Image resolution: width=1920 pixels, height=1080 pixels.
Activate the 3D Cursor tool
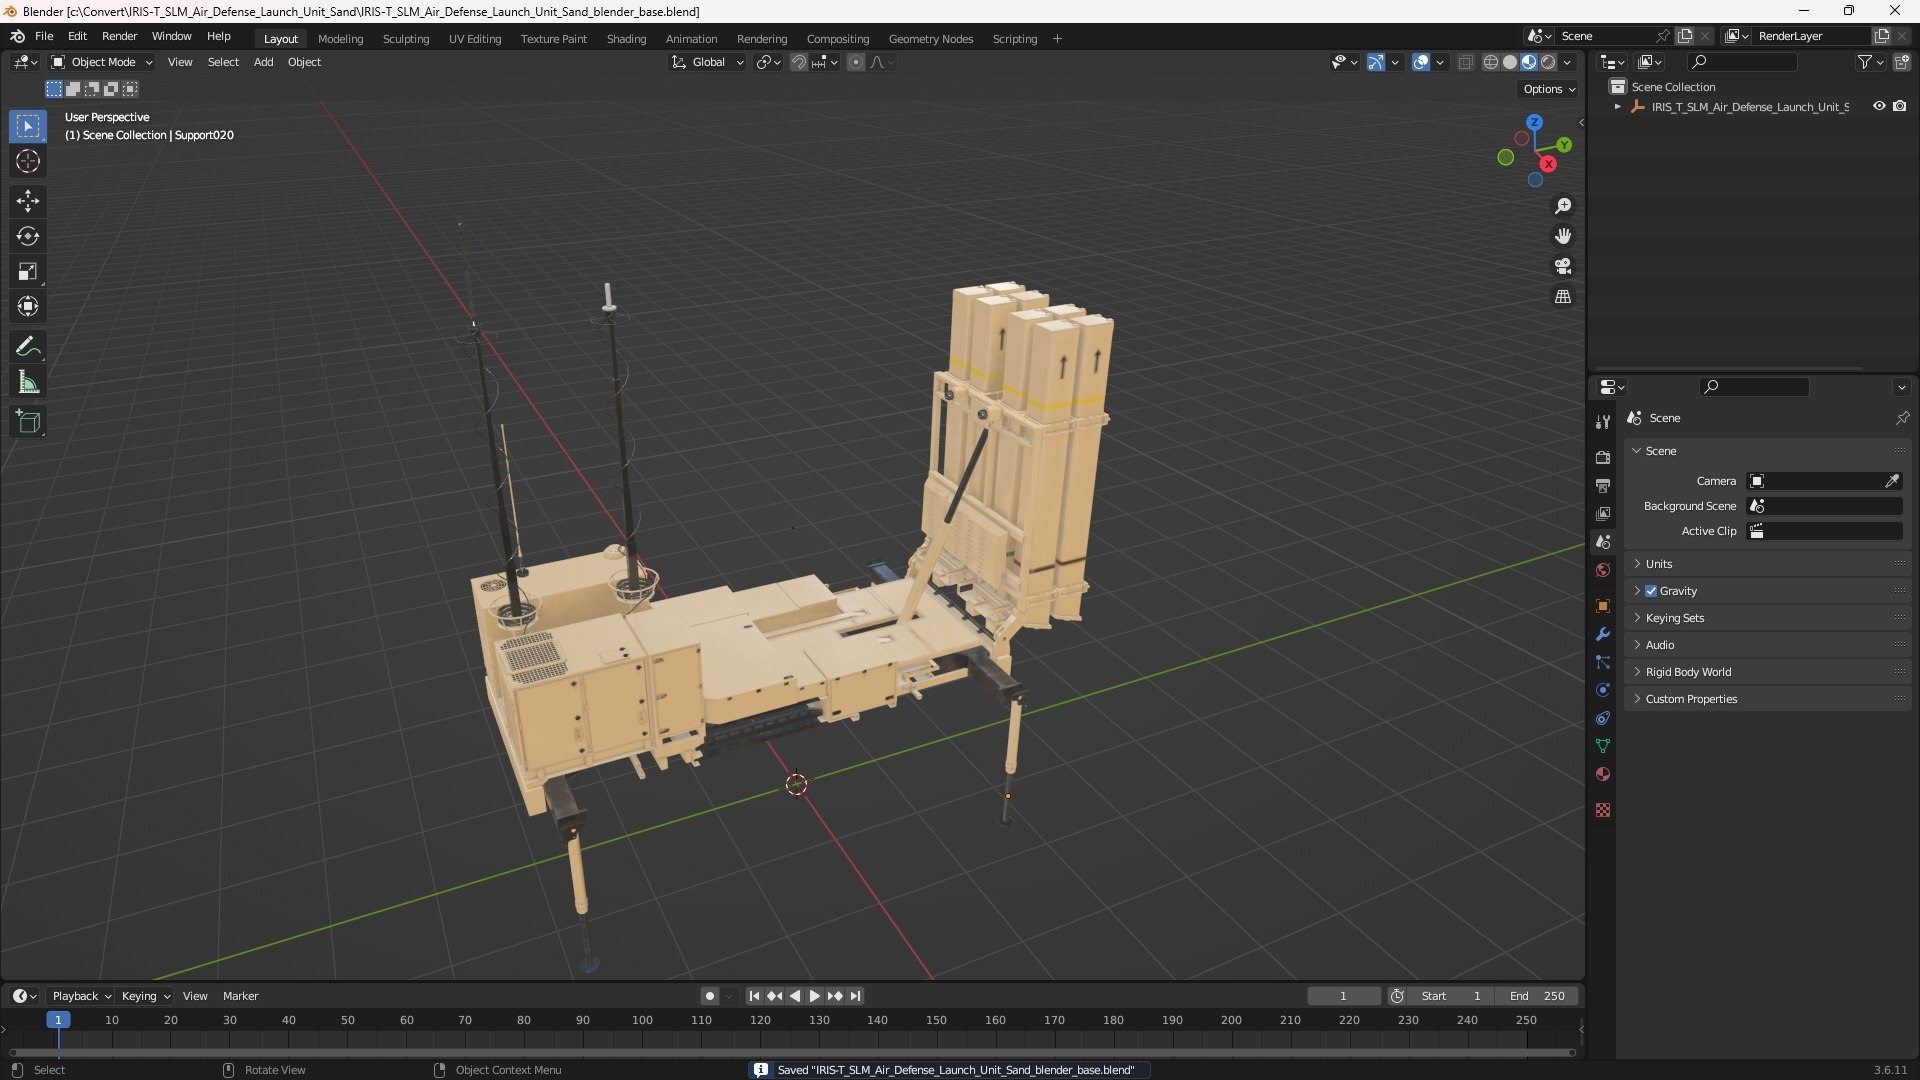coord(28,162)
